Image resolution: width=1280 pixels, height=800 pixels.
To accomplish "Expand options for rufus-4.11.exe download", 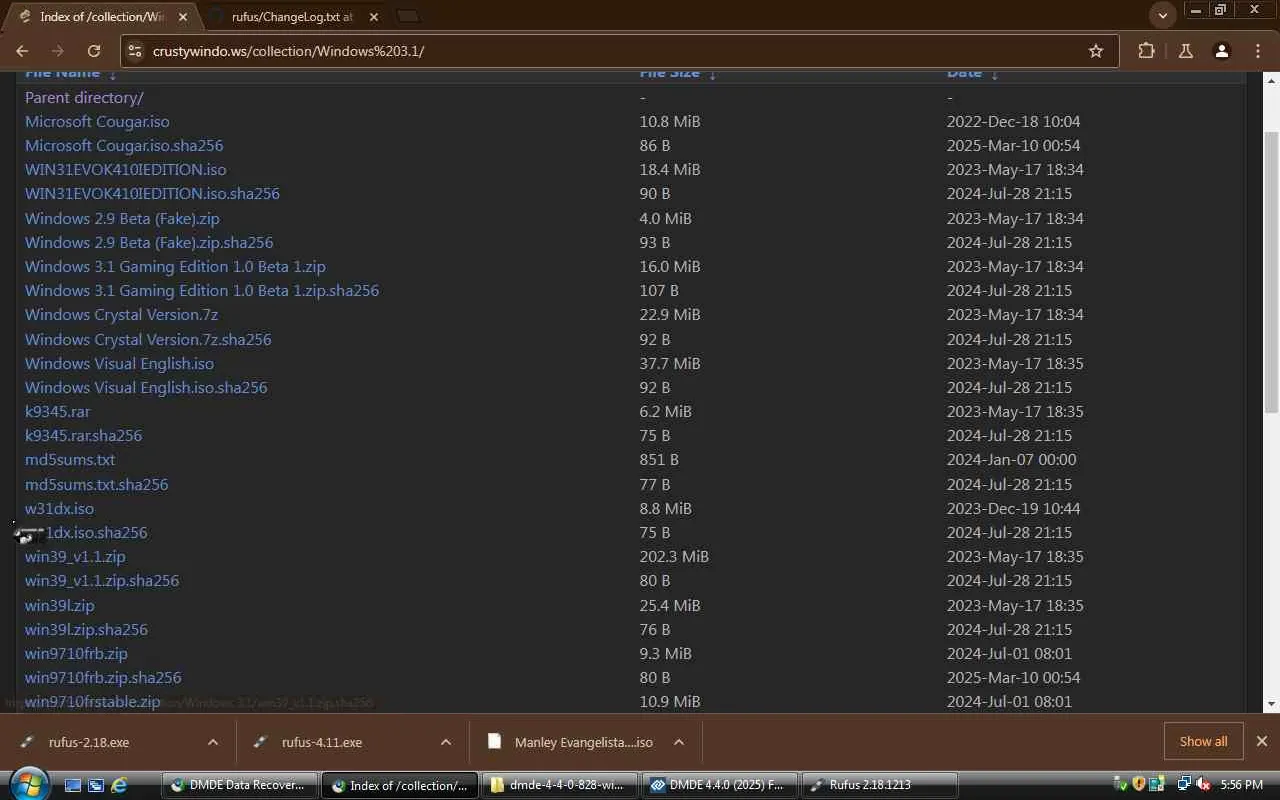I will (446, 742).
